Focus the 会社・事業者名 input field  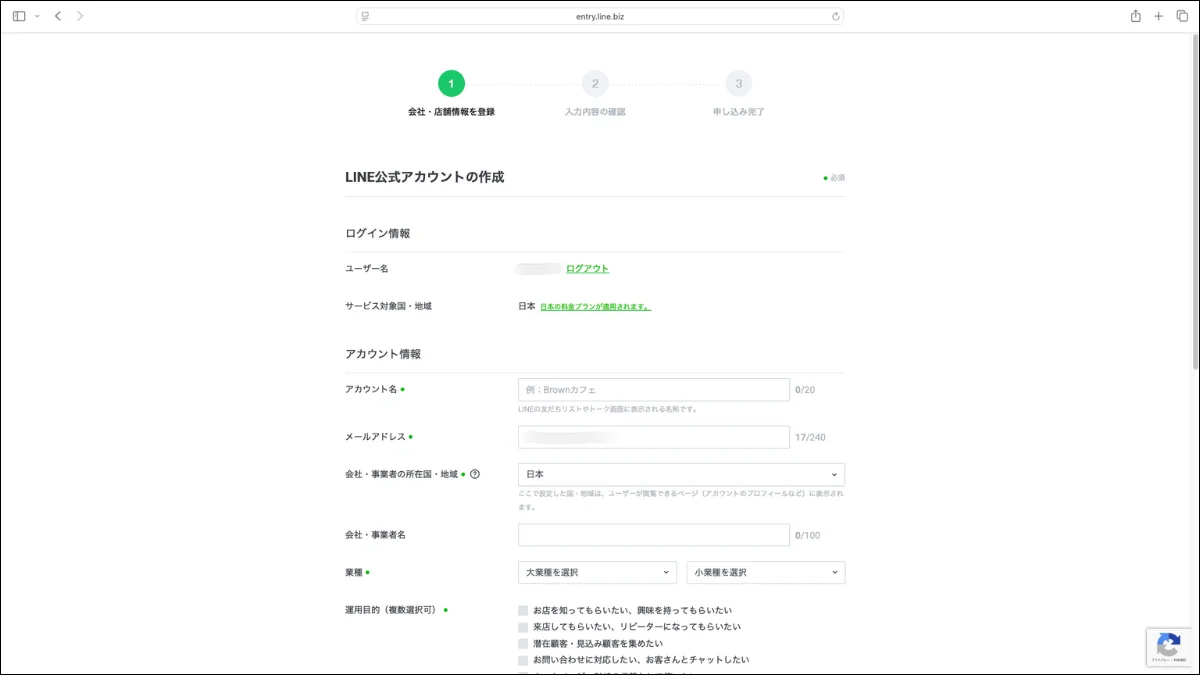click(654, 535)
